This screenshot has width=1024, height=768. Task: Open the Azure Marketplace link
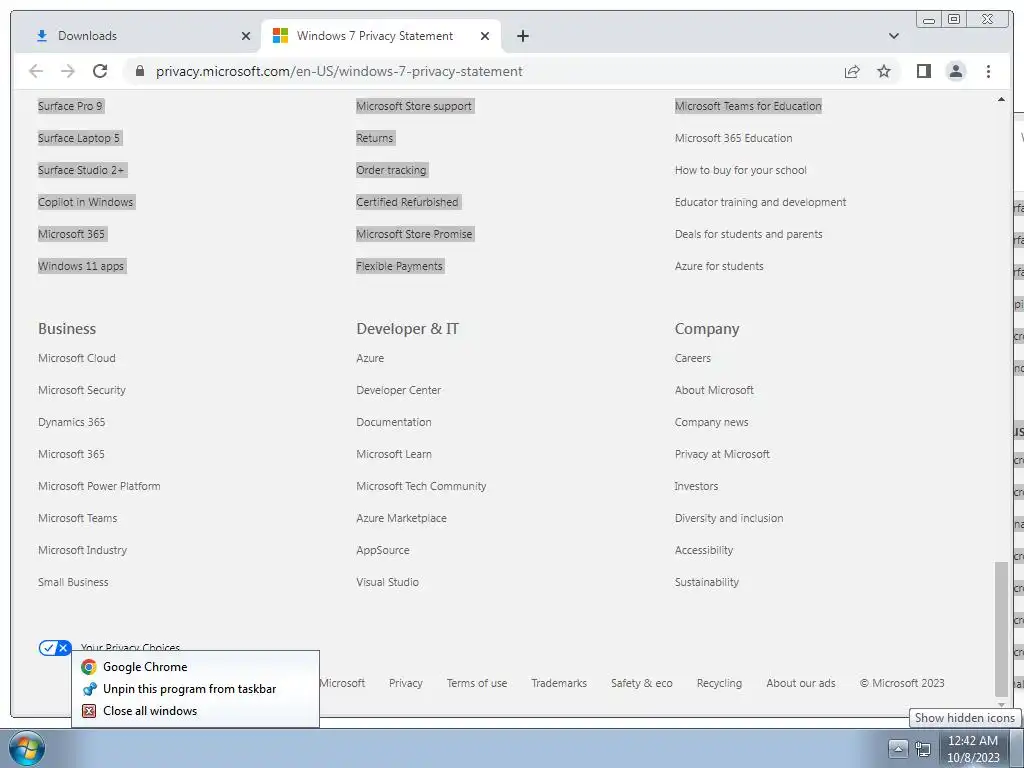402,518
